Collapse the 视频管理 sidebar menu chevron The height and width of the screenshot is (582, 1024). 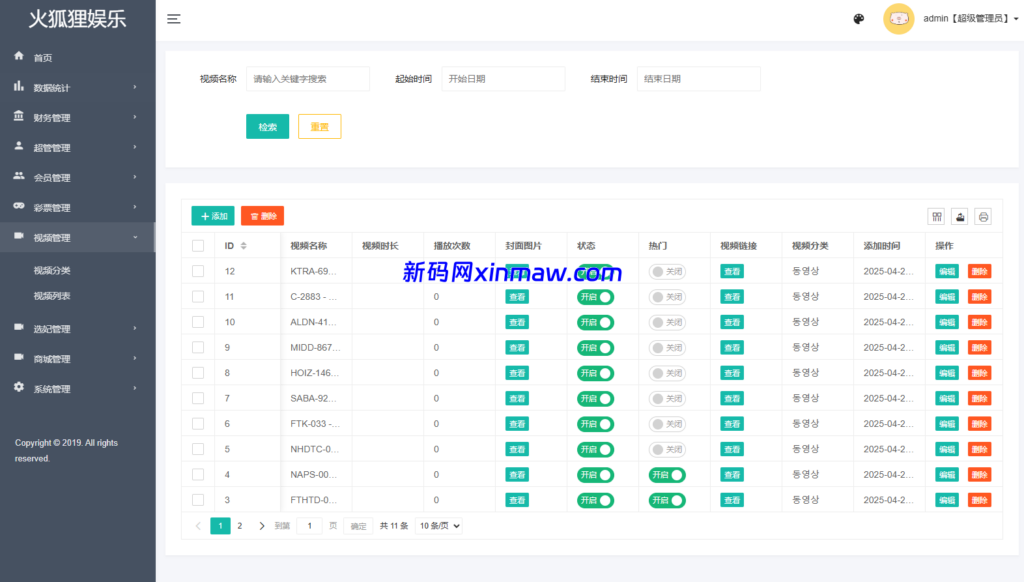(135, 237)
